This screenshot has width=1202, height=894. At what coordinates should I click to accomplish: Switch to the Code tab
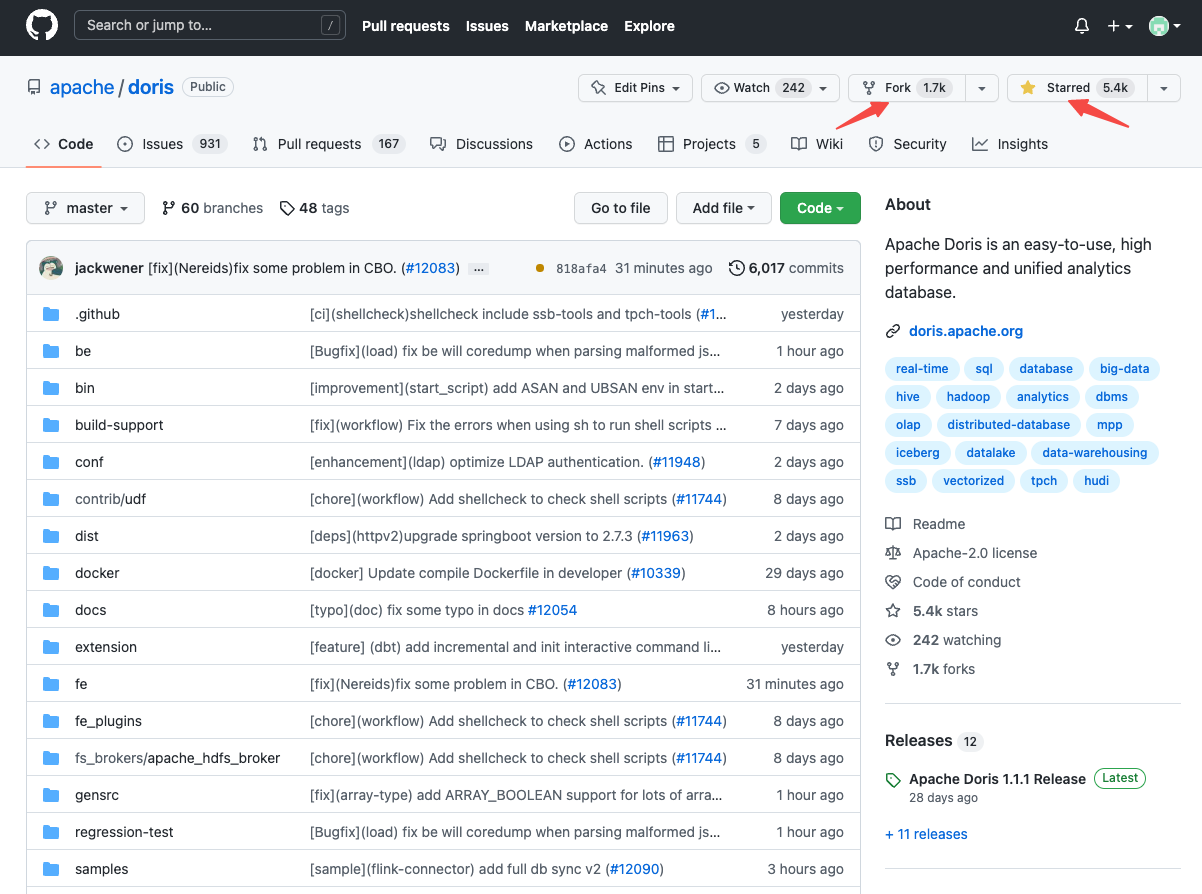pos(64,144)
